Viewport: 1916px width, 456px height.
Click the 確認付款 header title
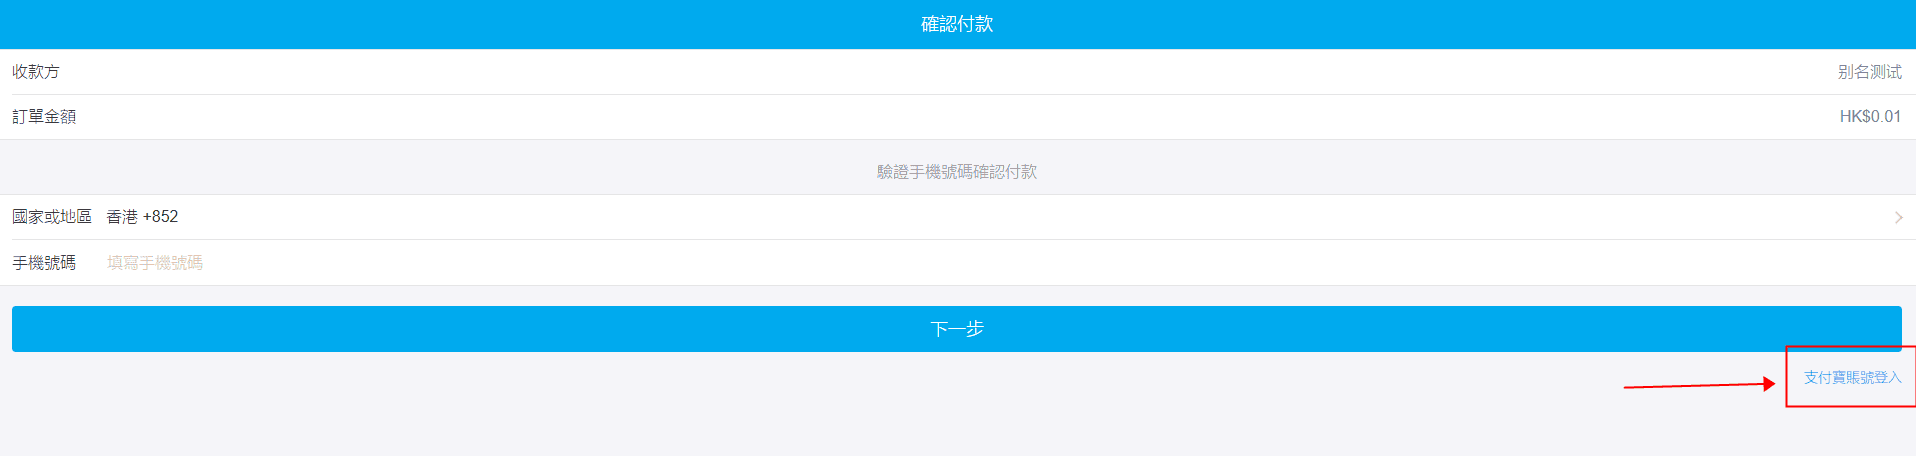(x=957, y=24)
